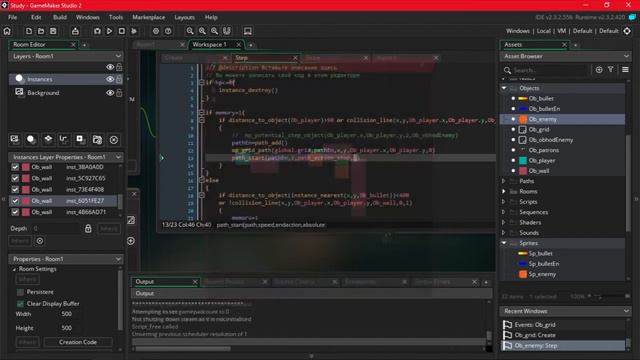Reset workspace zoom with the magnifier icon
Image resolution: width=640 pixels, height=360 pixels.
point(214,31)
